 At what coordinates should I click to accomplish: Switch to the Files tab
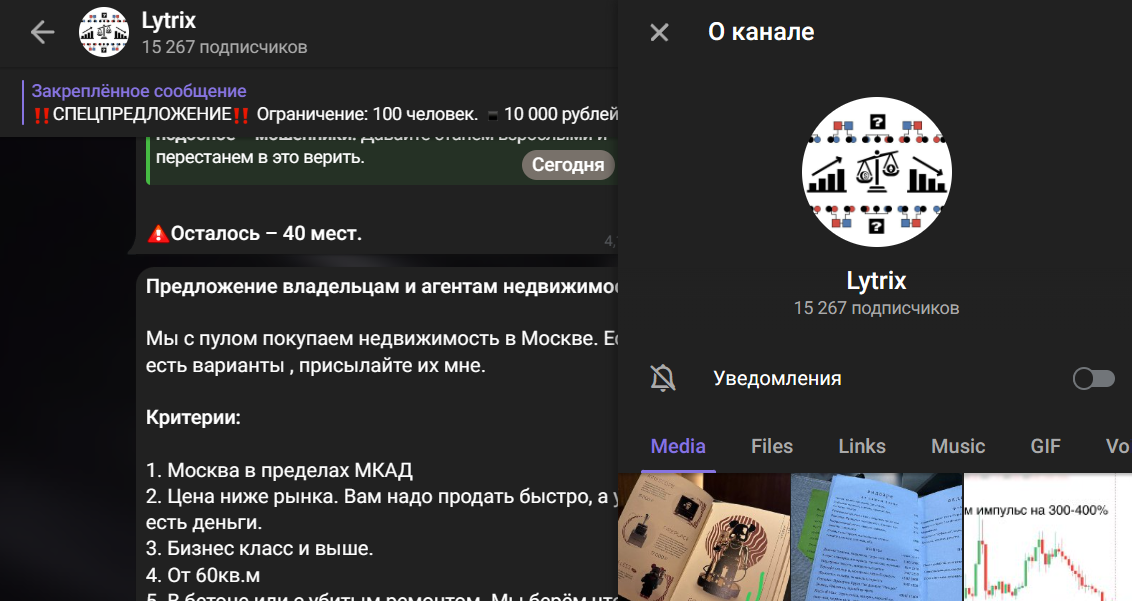click(x=771, y=446)
